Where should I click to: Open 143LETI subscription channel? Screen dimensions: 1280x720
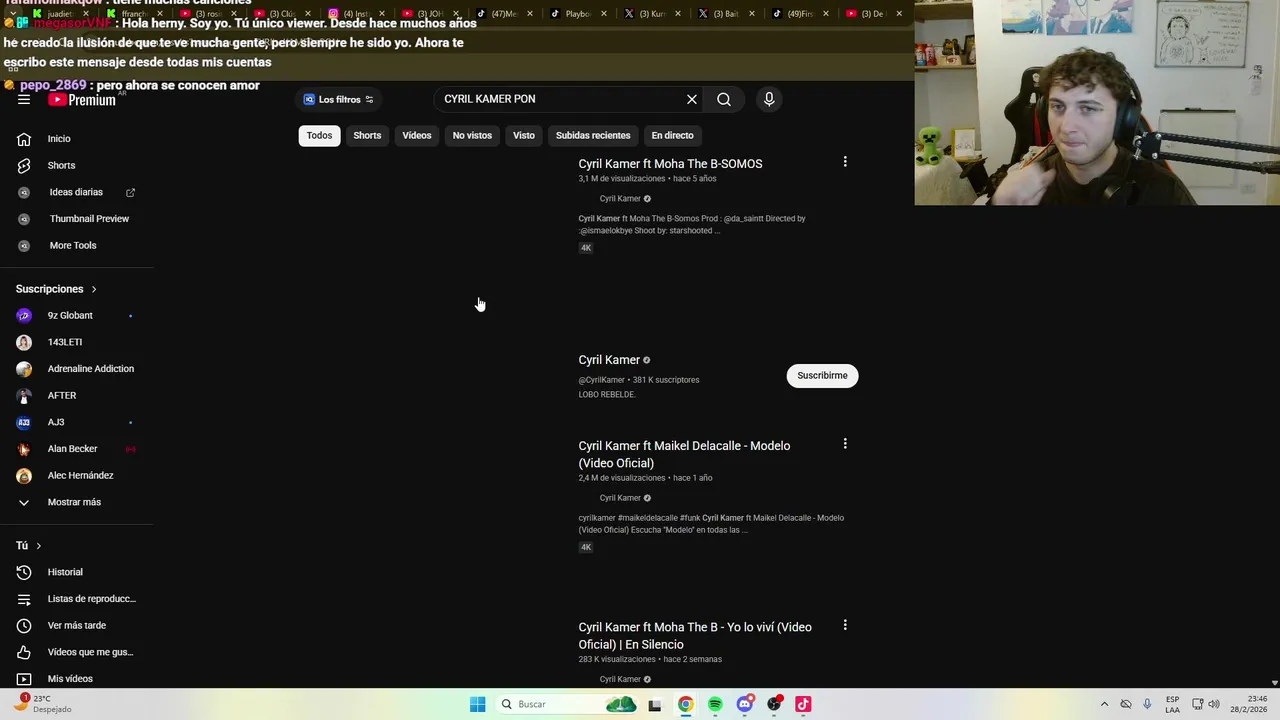(65, 342)
